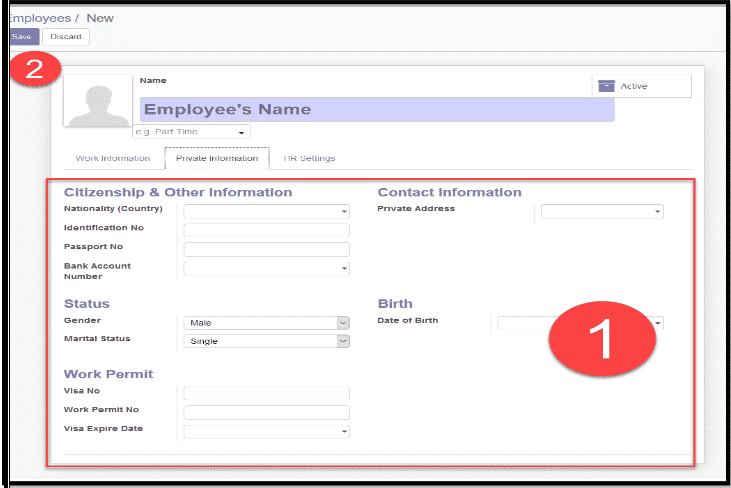Open the Employees breadcrumb link
This screenshot has width=731, height=488.
click(x=40, y=18)
